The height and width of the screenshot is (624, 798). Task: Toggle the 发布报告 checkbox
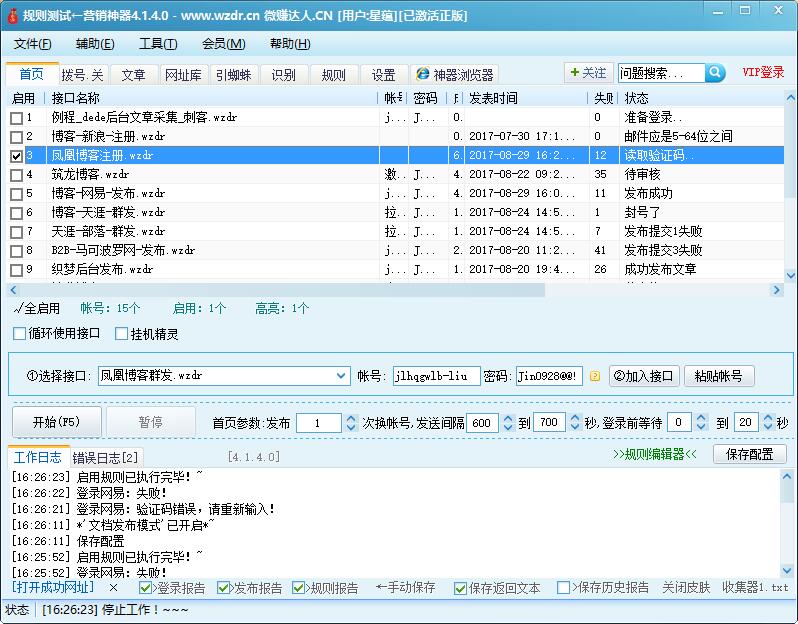coord(222,588)
